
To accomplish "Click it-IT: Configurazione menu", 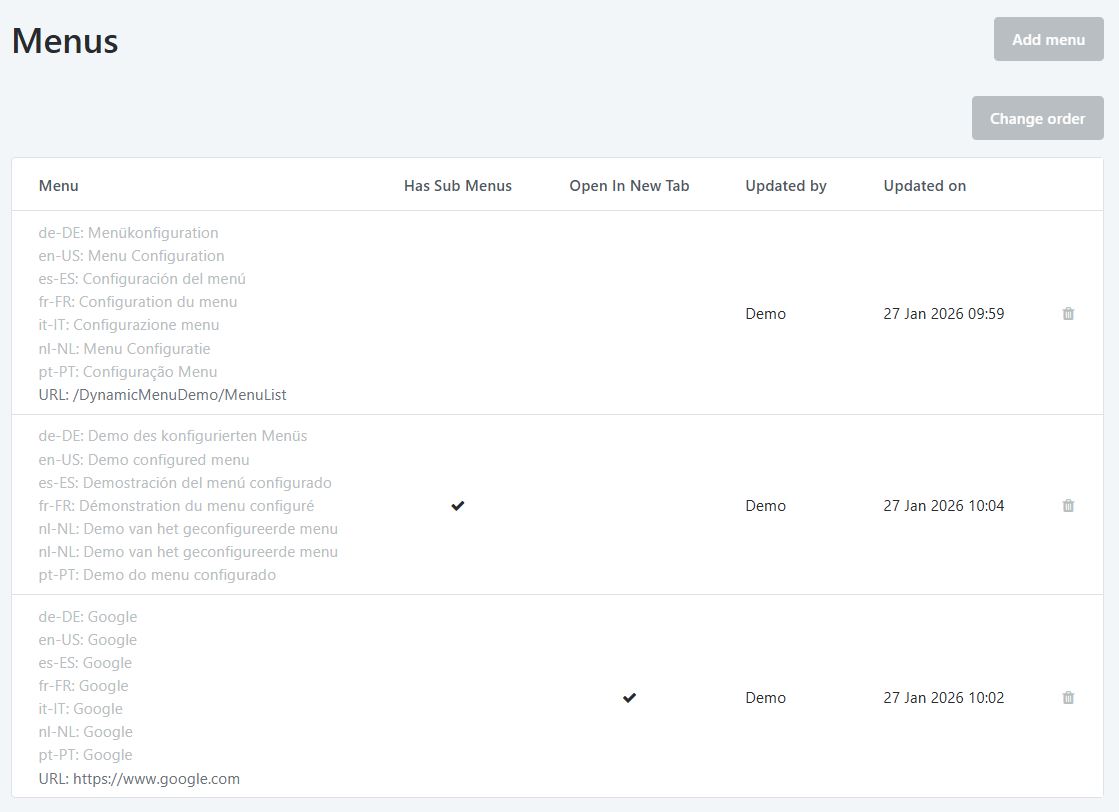I will pos(128,325).
